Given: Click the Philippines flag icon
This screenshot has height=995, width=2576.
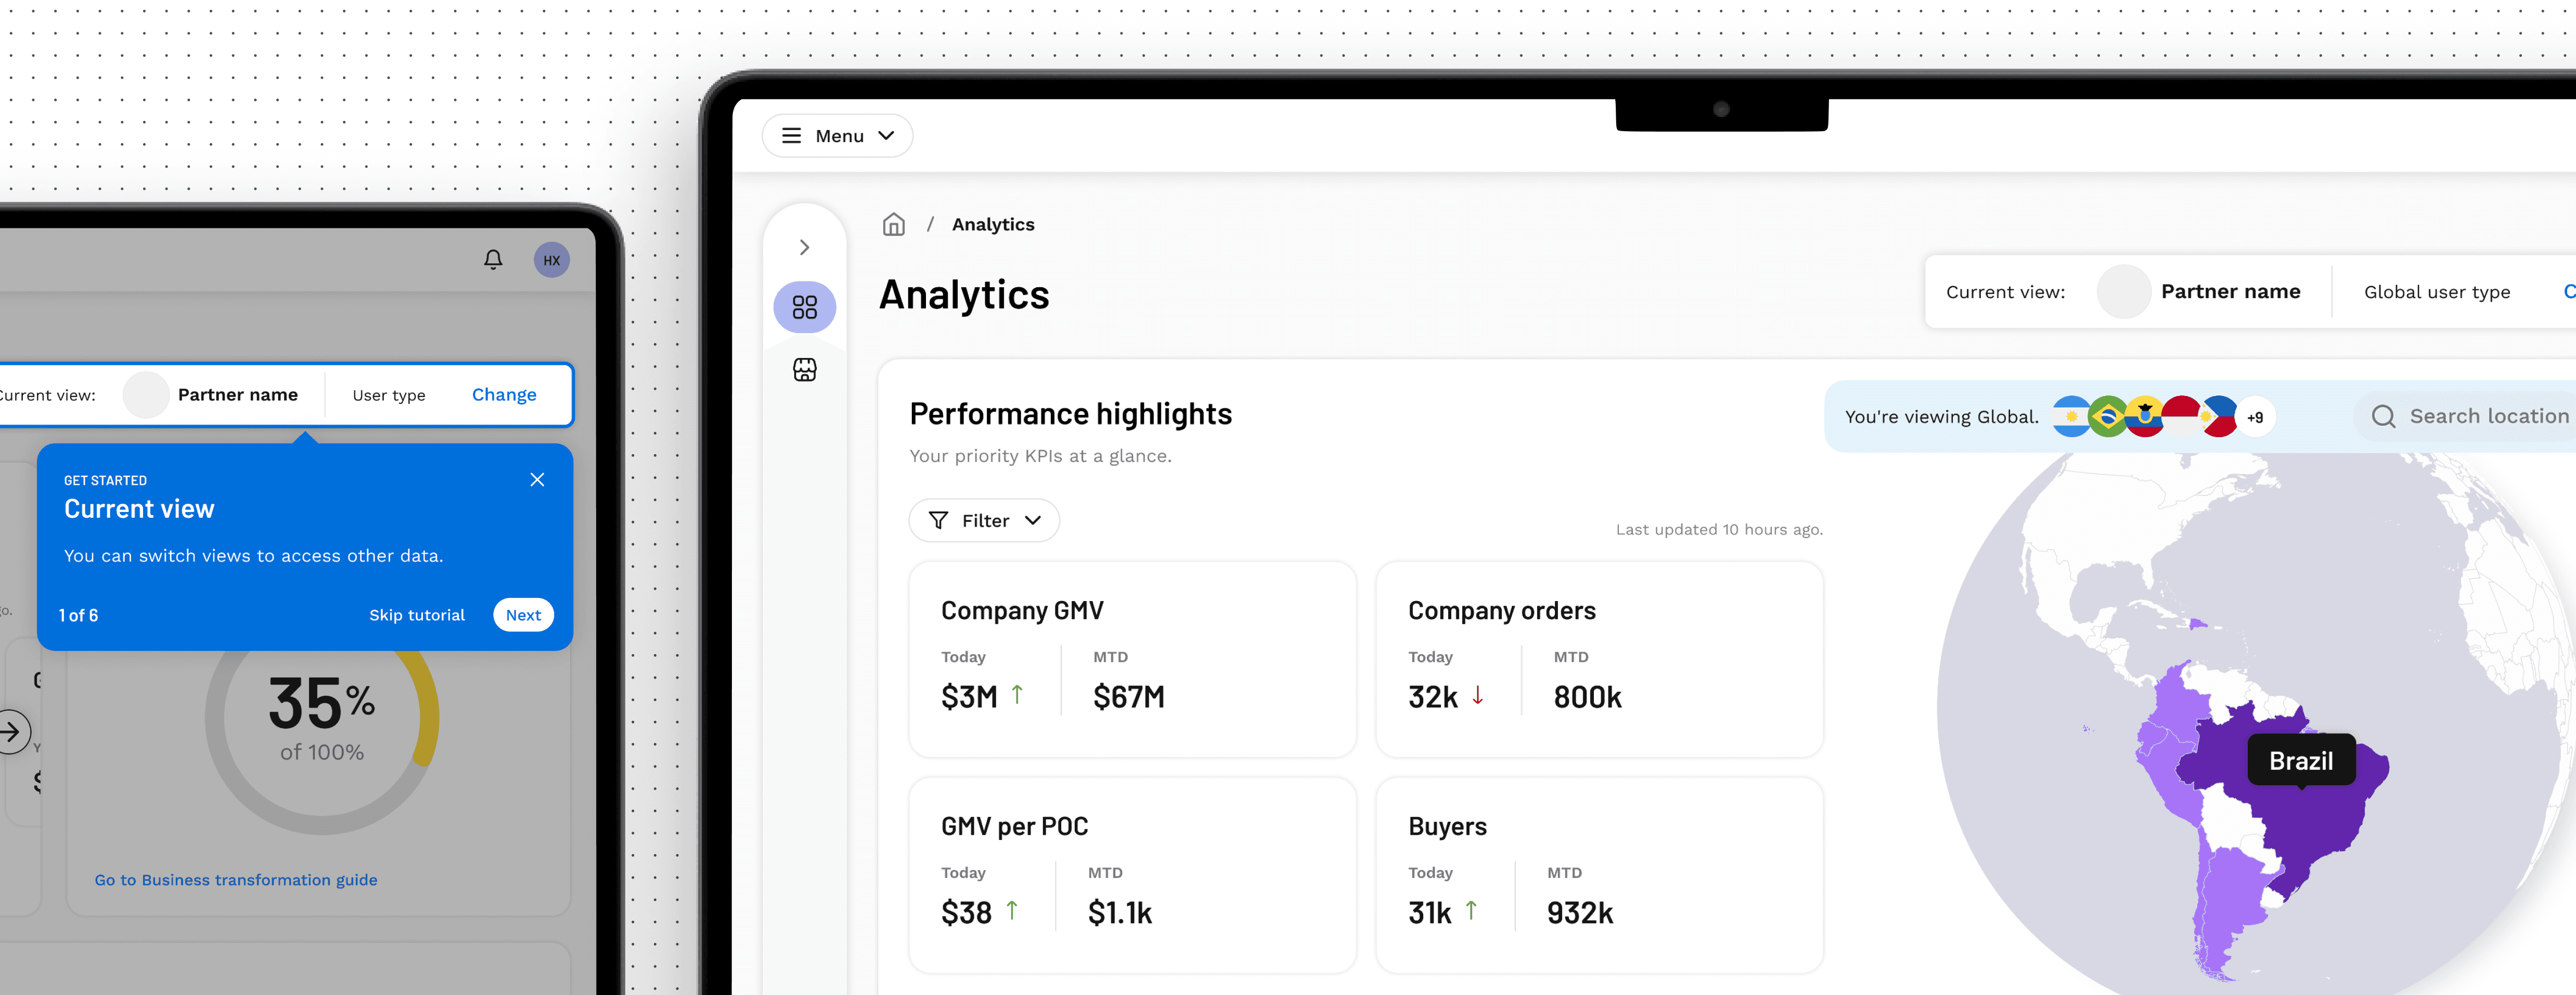Looking at the screenshot, I should pos(2220,416).
